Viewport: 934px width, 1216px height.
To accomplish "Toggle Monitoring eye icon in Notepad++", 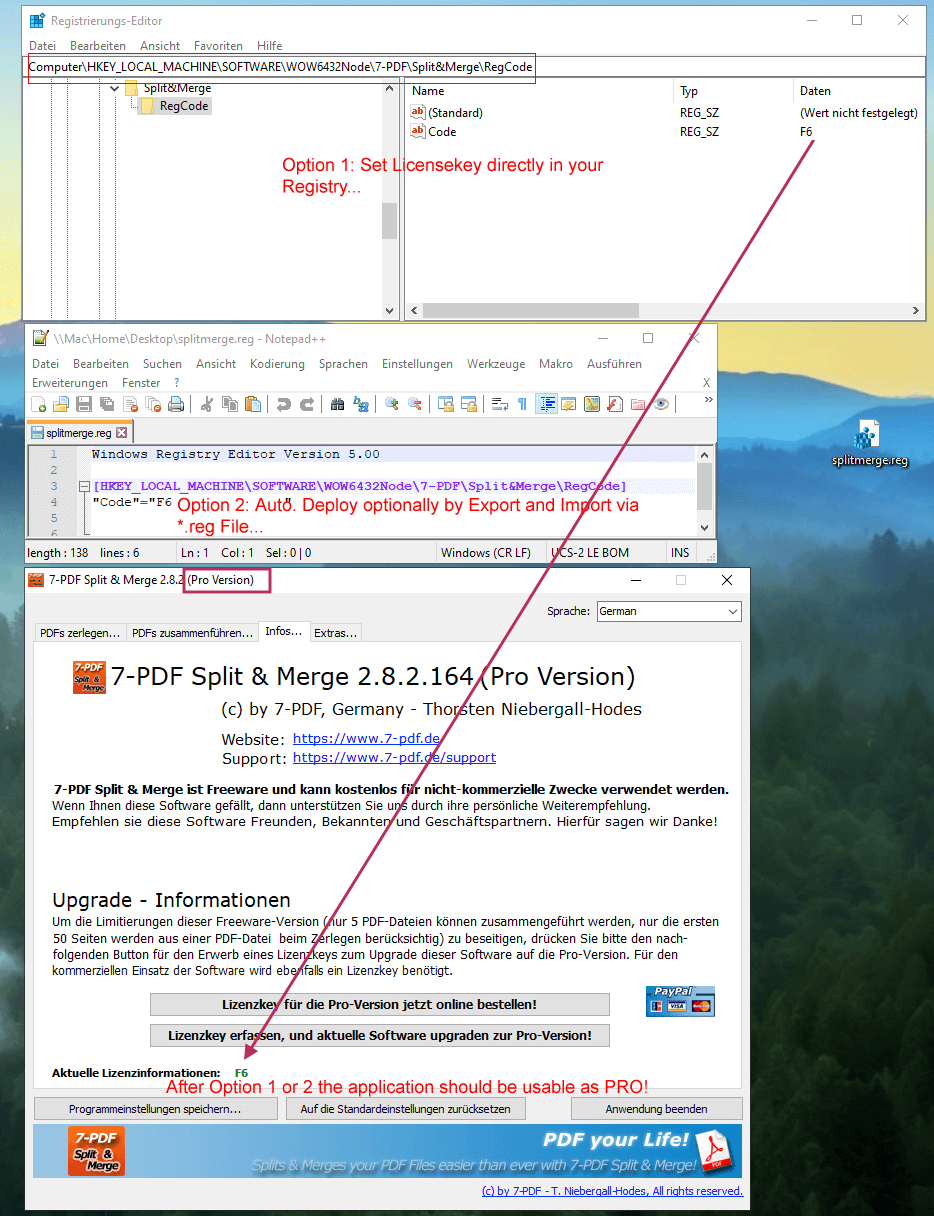I will tap(661, 404).
